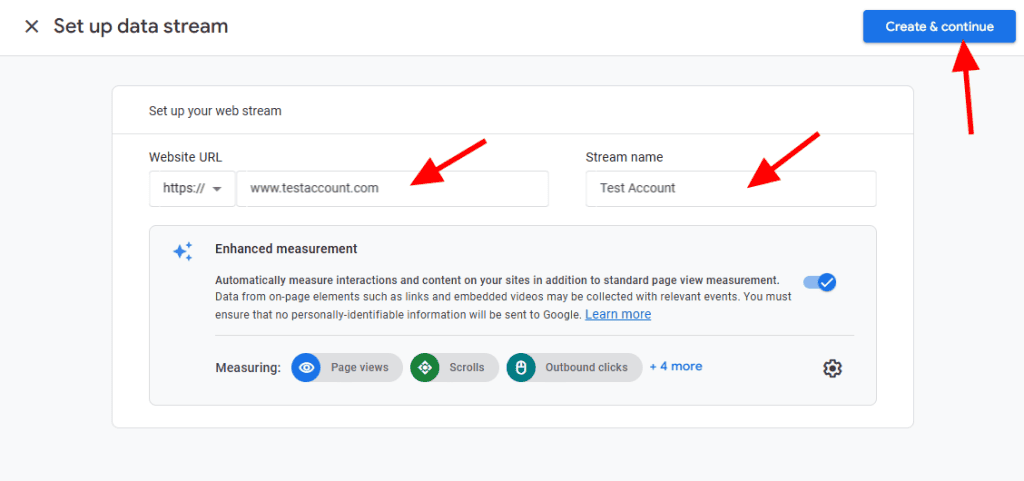
Task: Click the Stream name field label
Action: tap(624, 157)
